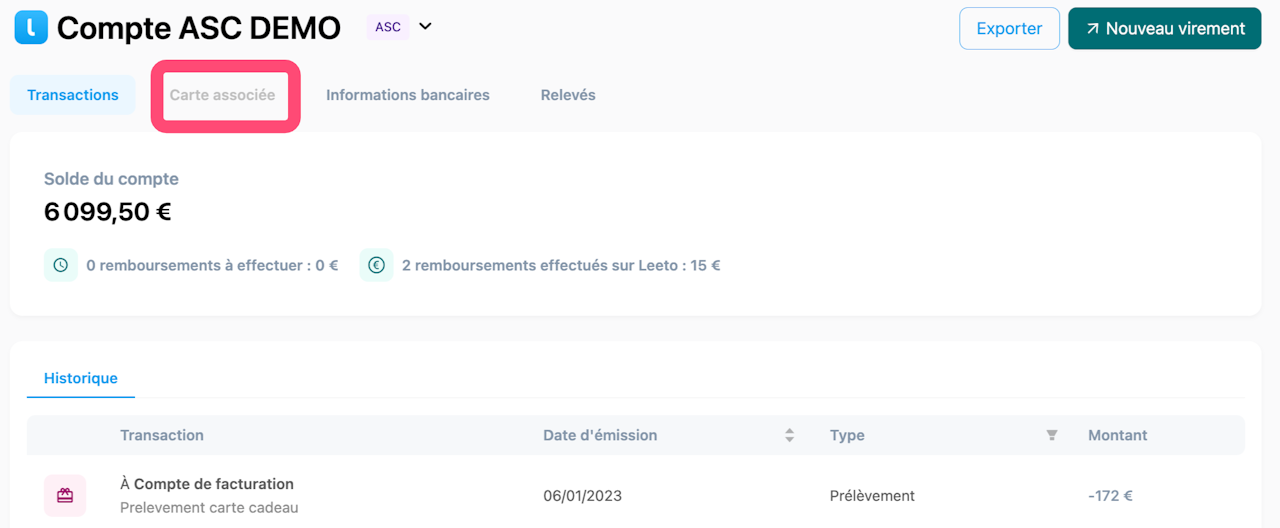Sort by Date d'émission arrows
1280x528 pixels.
(x=789, y=435)
